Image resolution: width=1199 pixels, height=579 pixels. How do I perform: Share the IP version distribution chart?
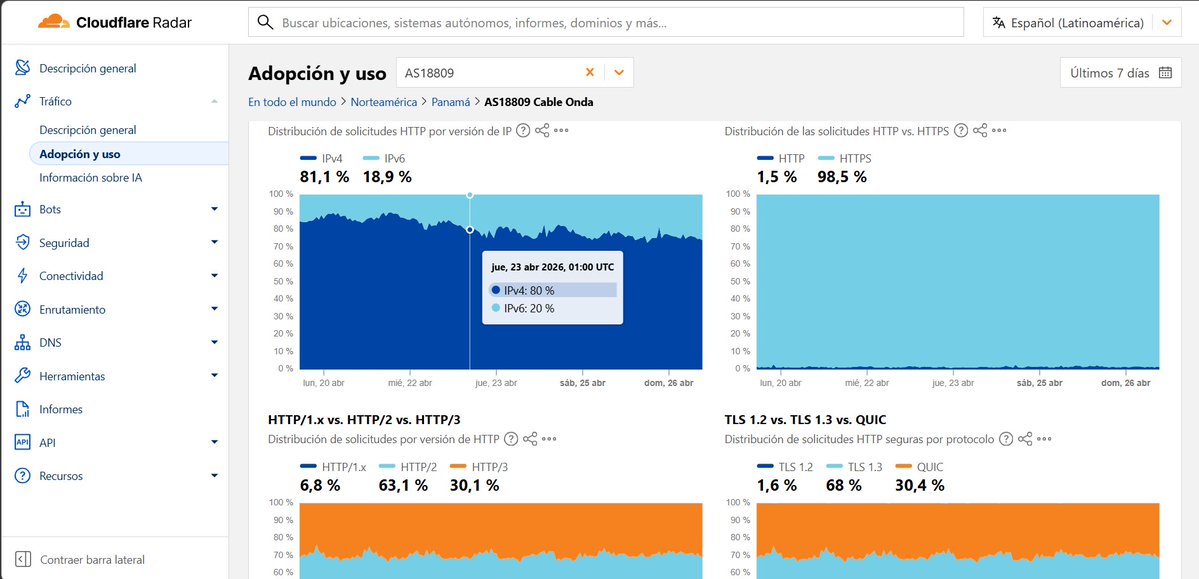542,131
